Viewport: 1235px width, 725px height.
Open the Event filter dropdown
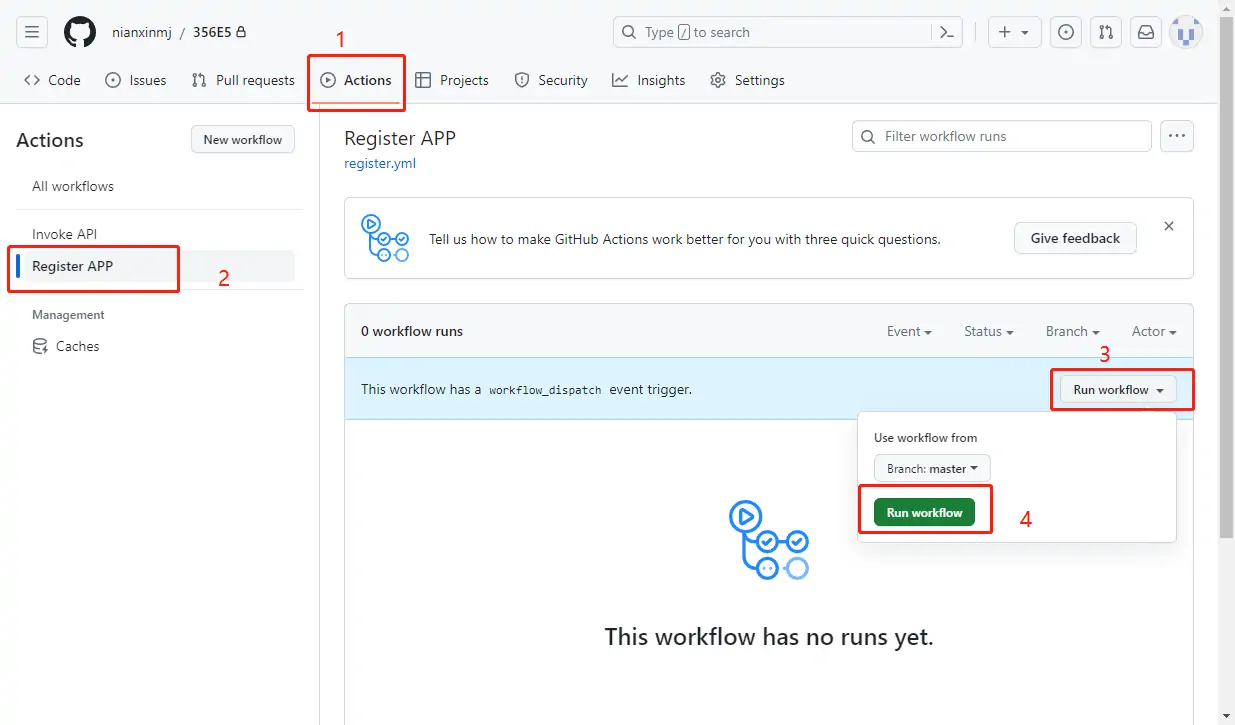[909, 331]
